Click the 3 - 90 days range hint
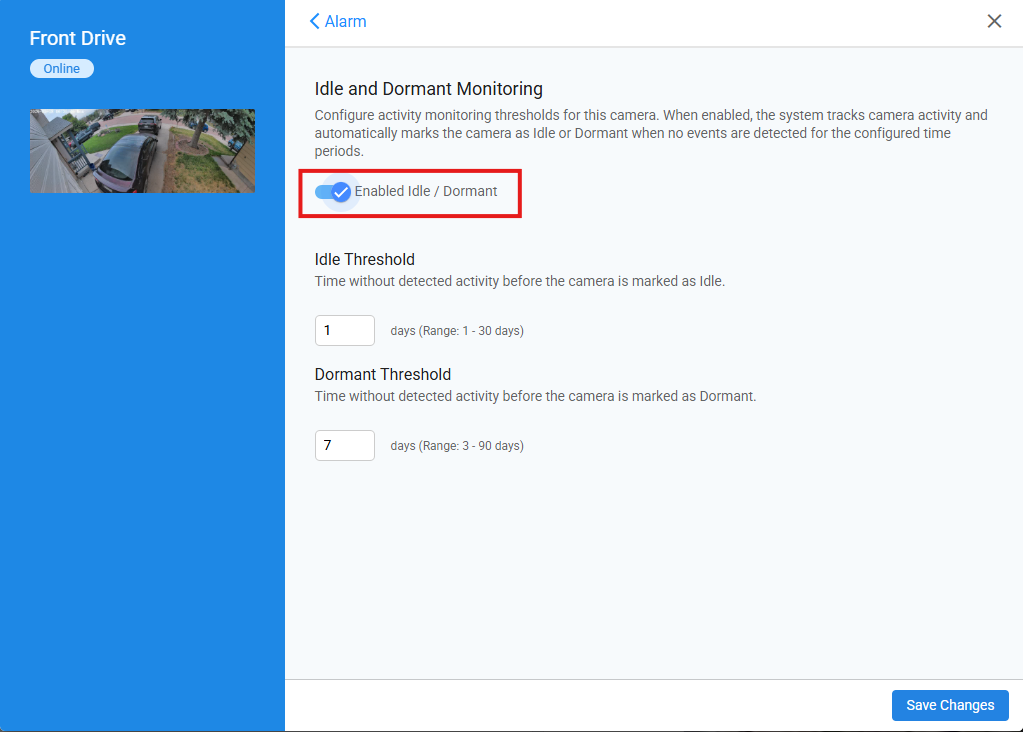 (457, 446)
